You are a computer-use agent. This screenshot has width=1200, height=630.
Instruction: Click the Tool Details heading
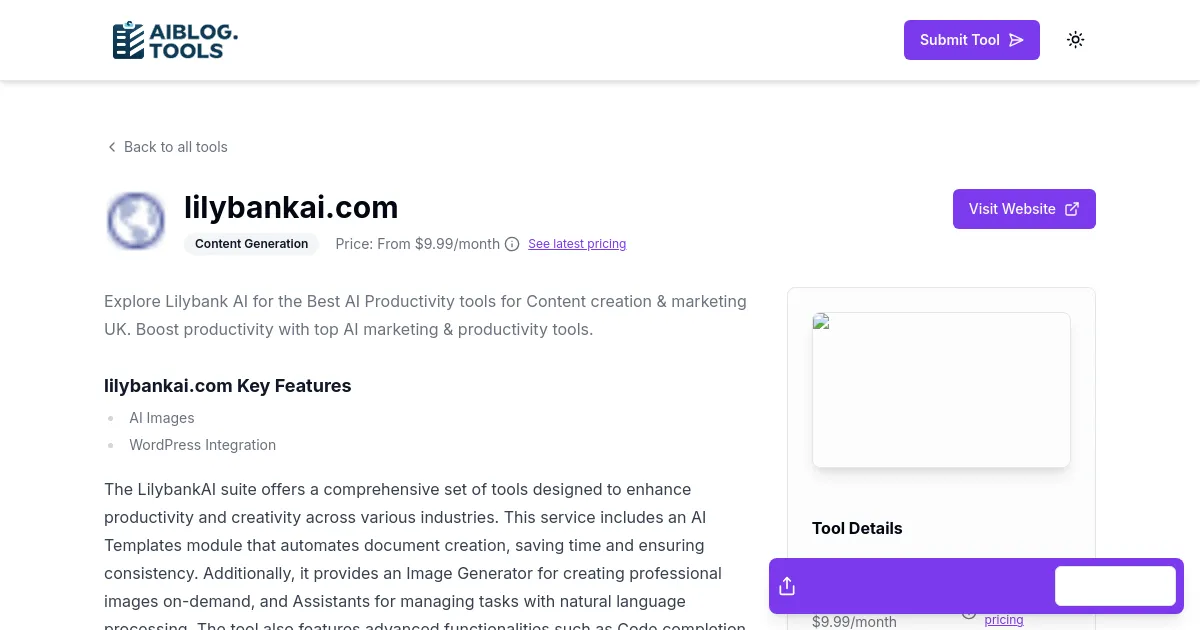[857, 528]
